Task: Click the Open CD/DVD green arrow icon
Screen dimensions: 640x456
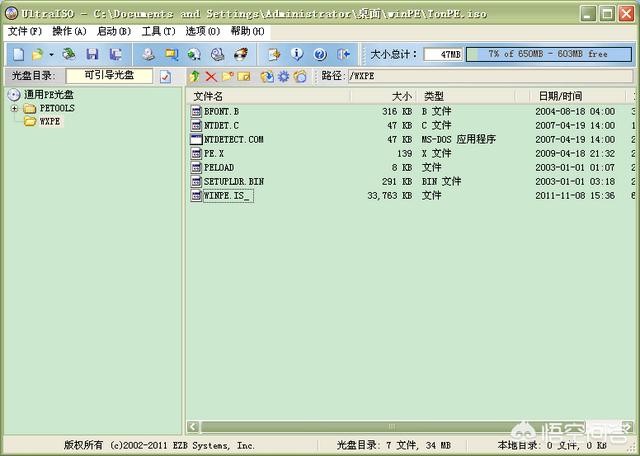Action: 69,54
